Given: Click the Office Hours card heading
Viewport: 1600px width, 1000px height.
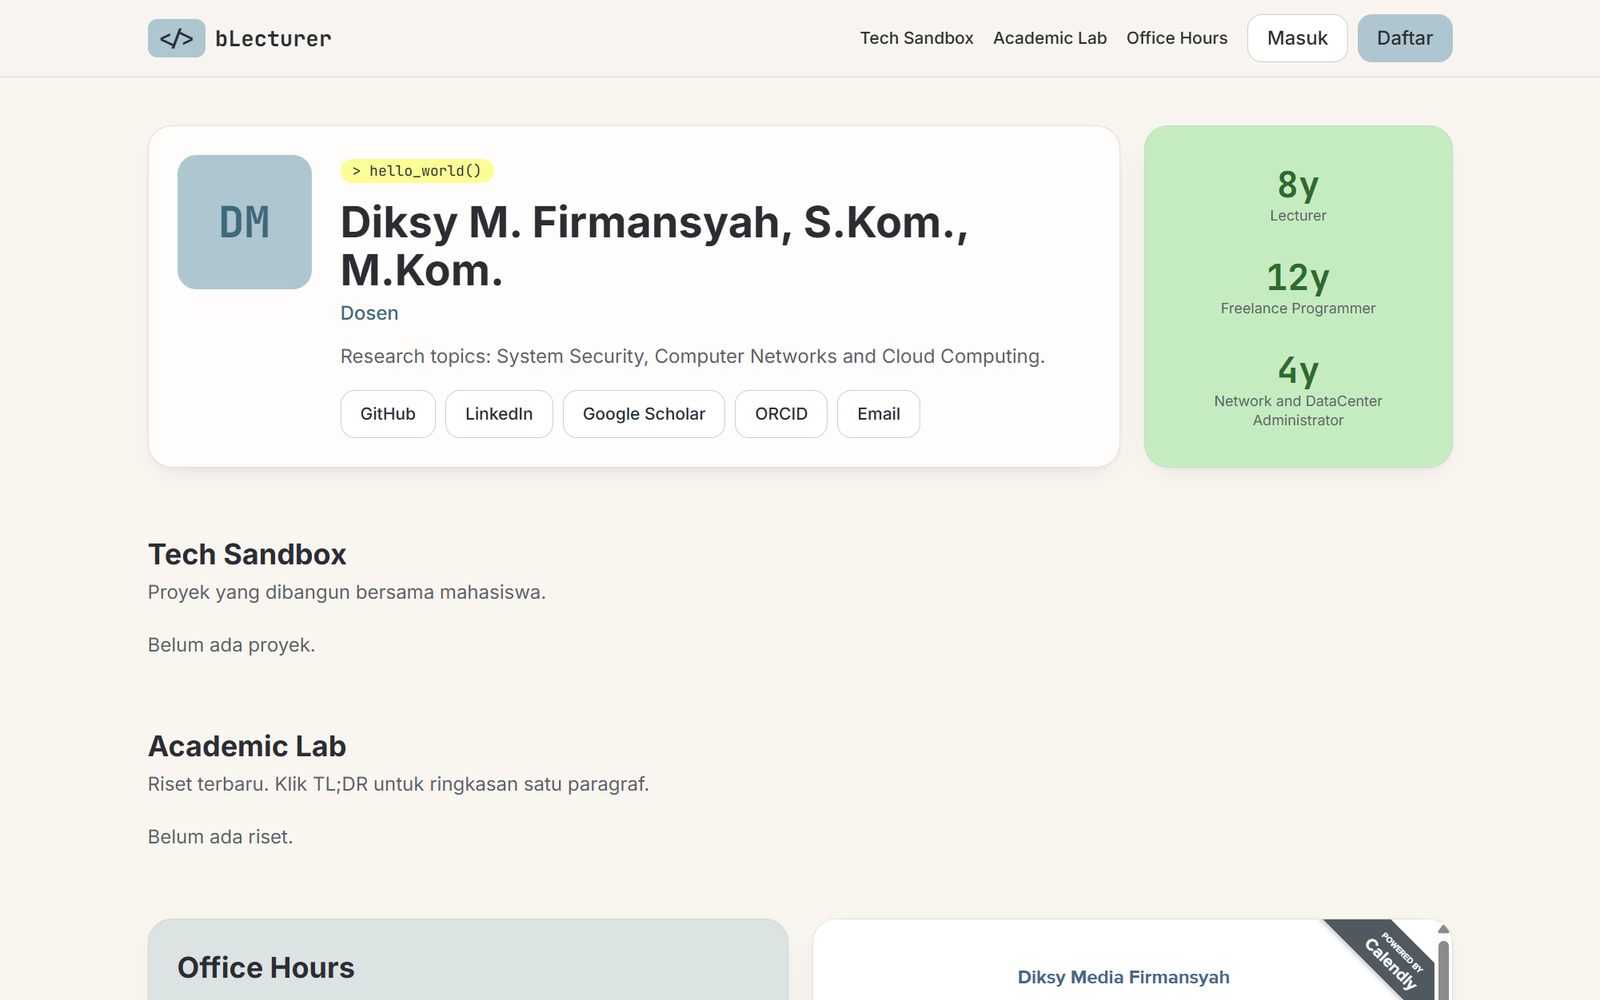Looking at the screenshot, I should (x=266, y=968).
